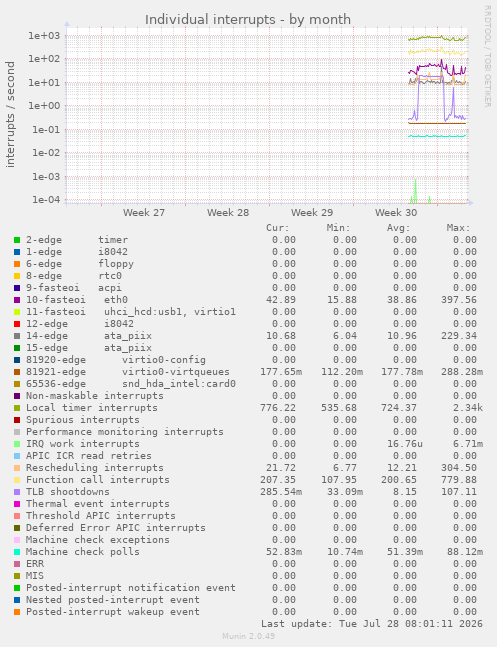Click the Week 27 axis label
Viewport: 497px width, 647px height.
point(144,213)
